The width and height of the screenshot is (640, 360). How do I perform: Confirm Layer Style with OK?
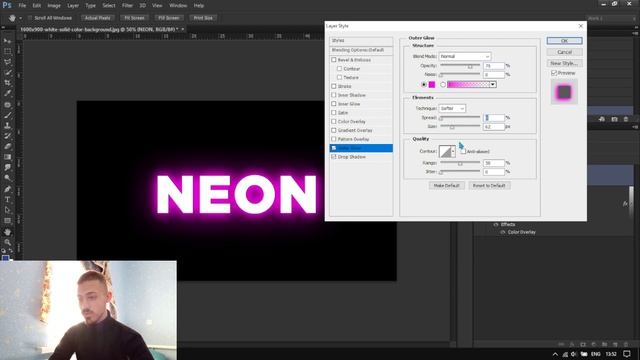pyautogui.click(x=564, y=41)
